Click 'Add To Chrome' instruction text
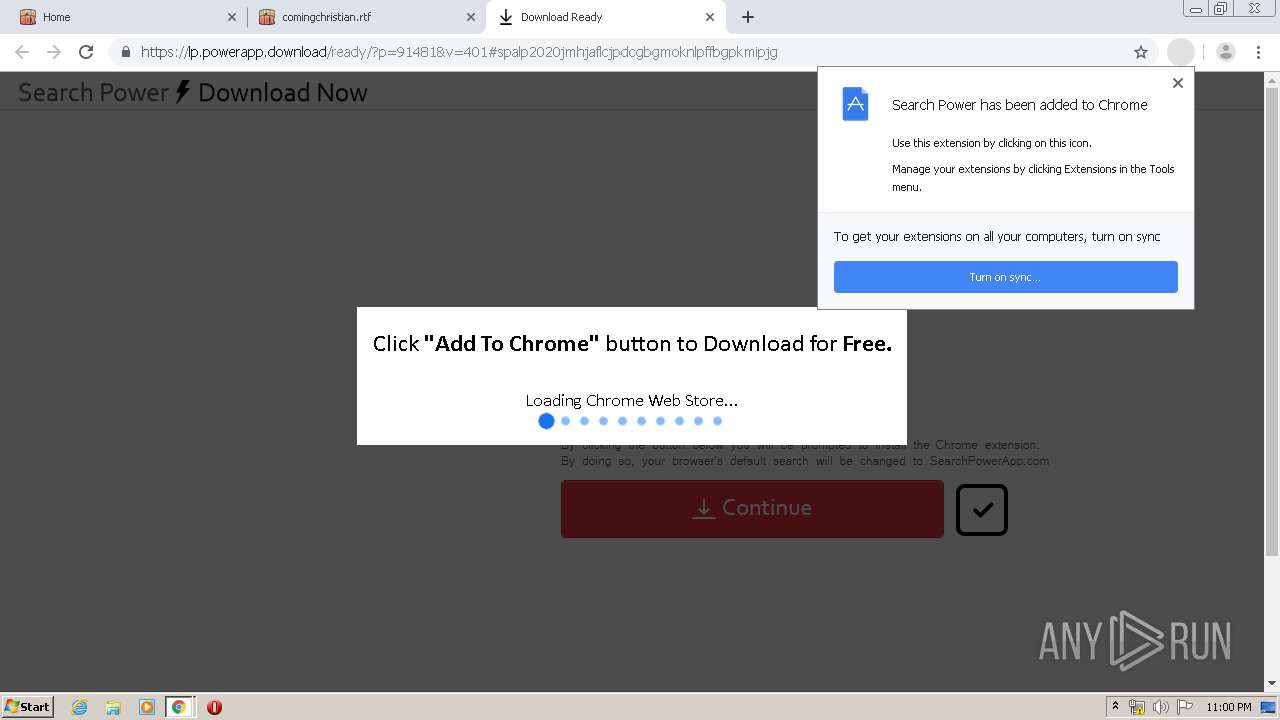Viewport: 1280px width, 720px height. (x=632, y=344)
